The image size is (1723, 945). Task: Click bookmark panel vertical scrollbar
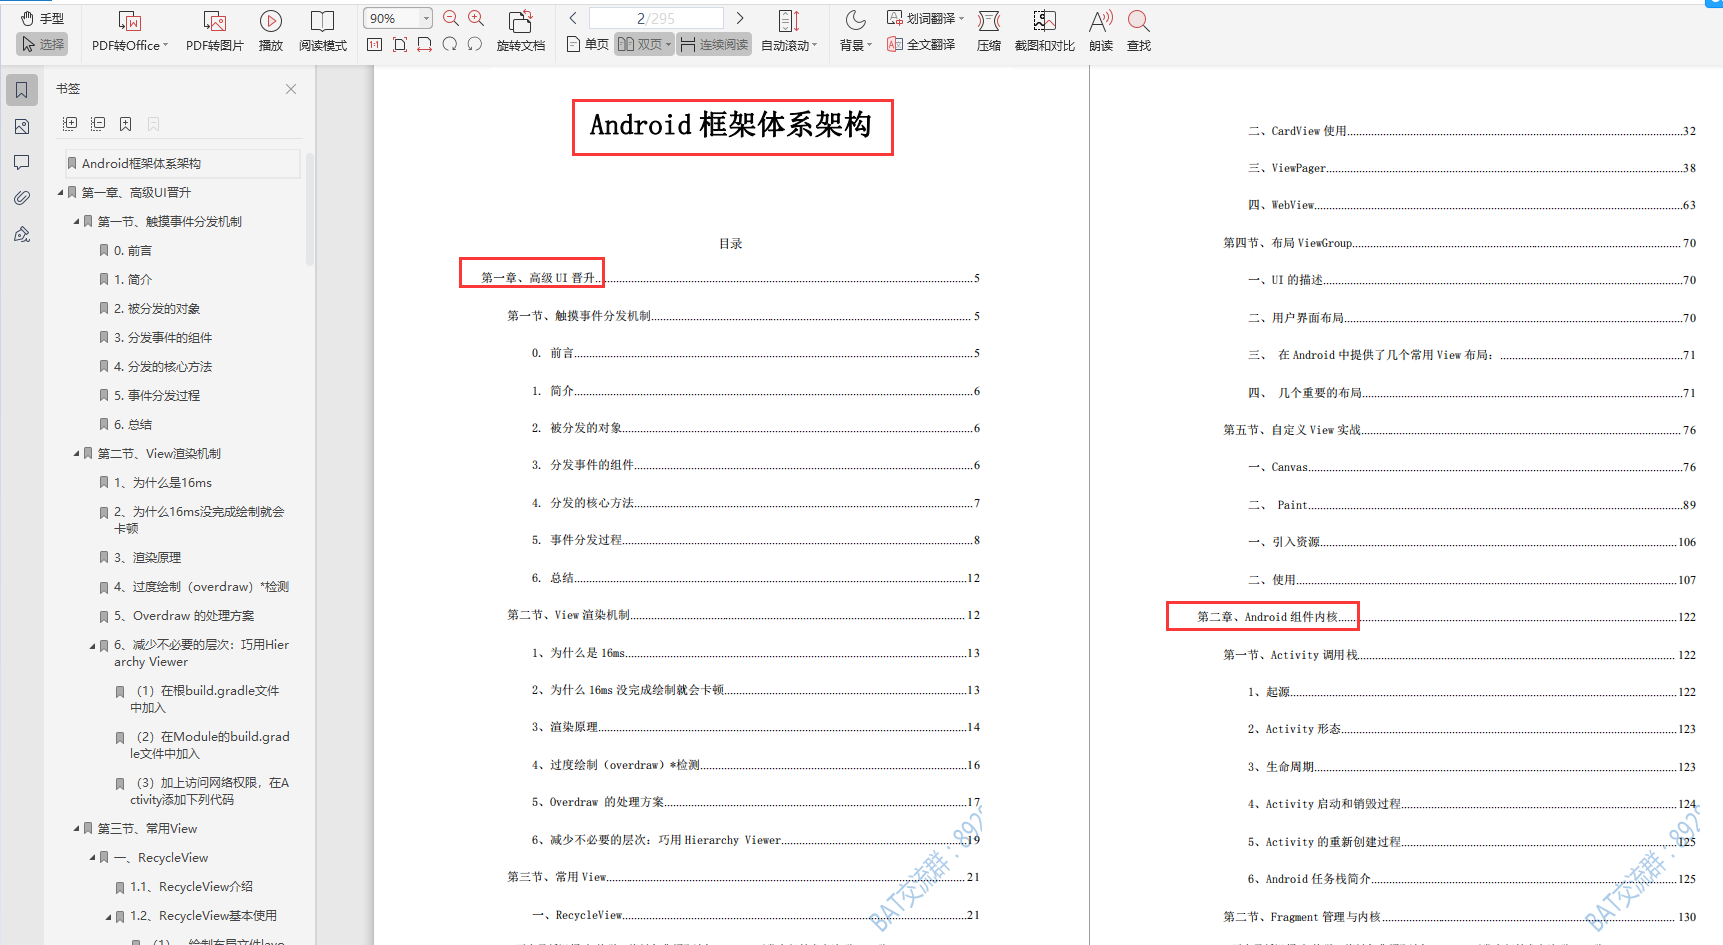[x=310, y=210]
